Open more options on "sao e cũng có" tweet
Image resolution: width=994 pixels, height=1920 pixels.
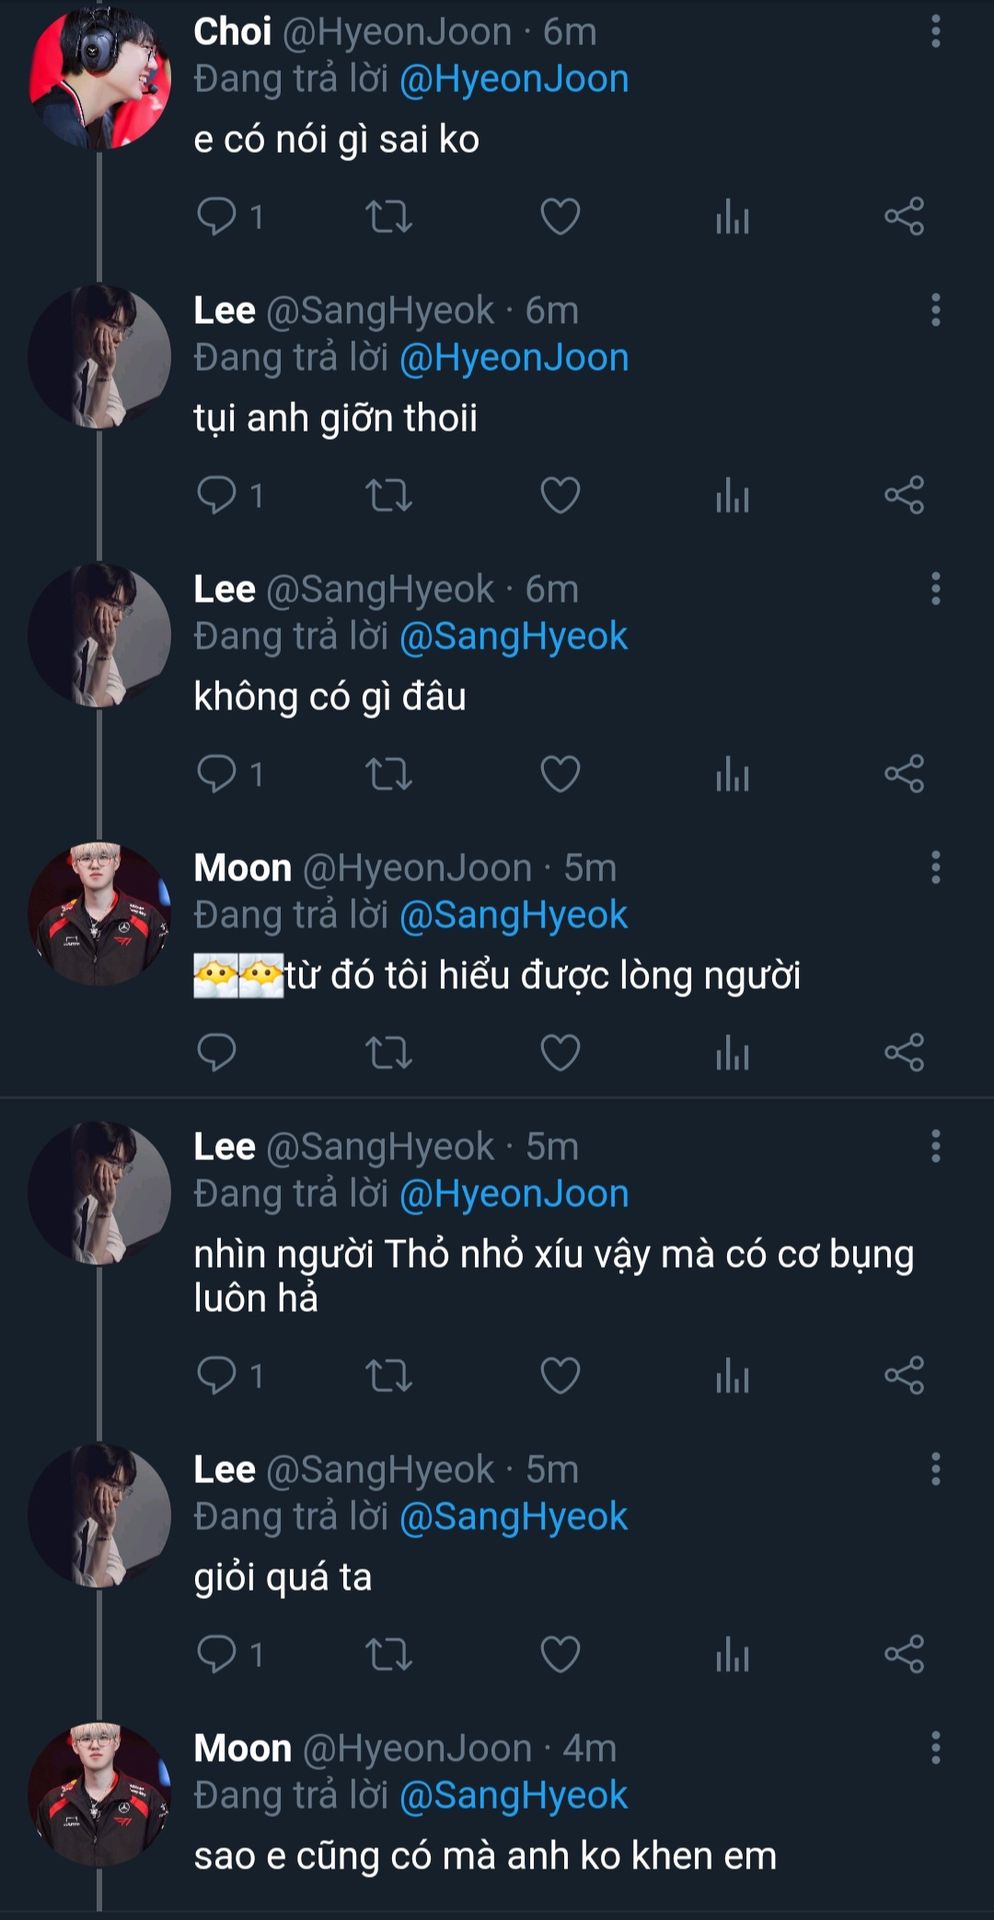tap(936, 1748)
